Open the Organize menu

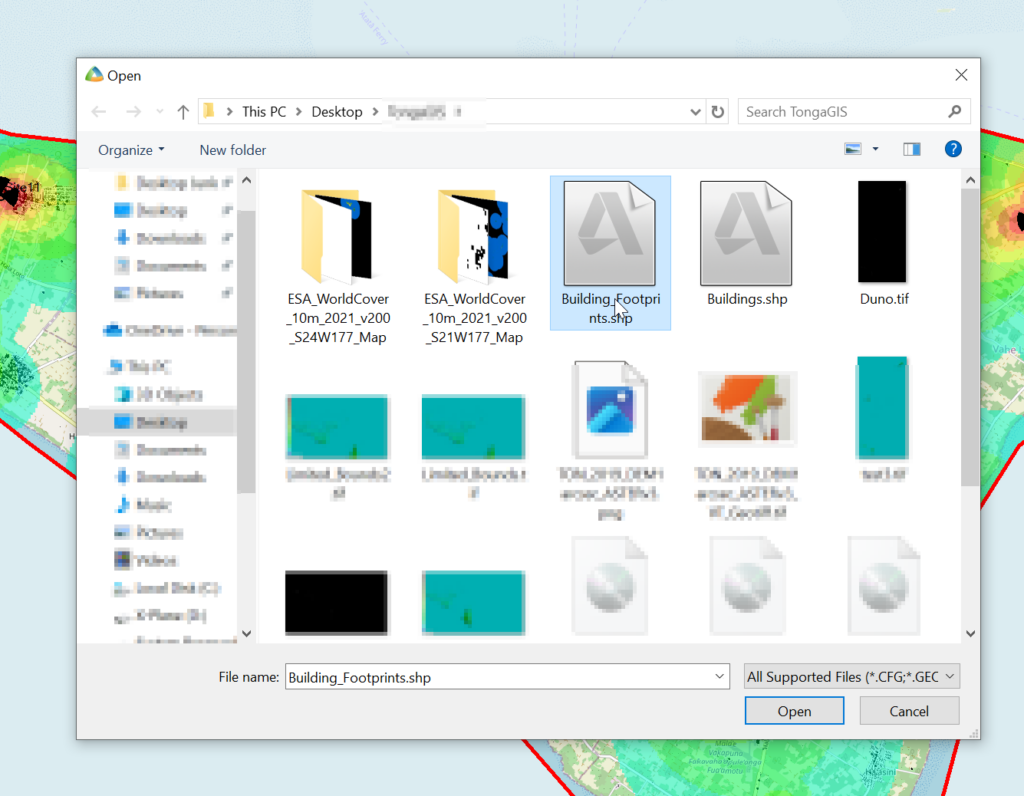pos(131,150)
